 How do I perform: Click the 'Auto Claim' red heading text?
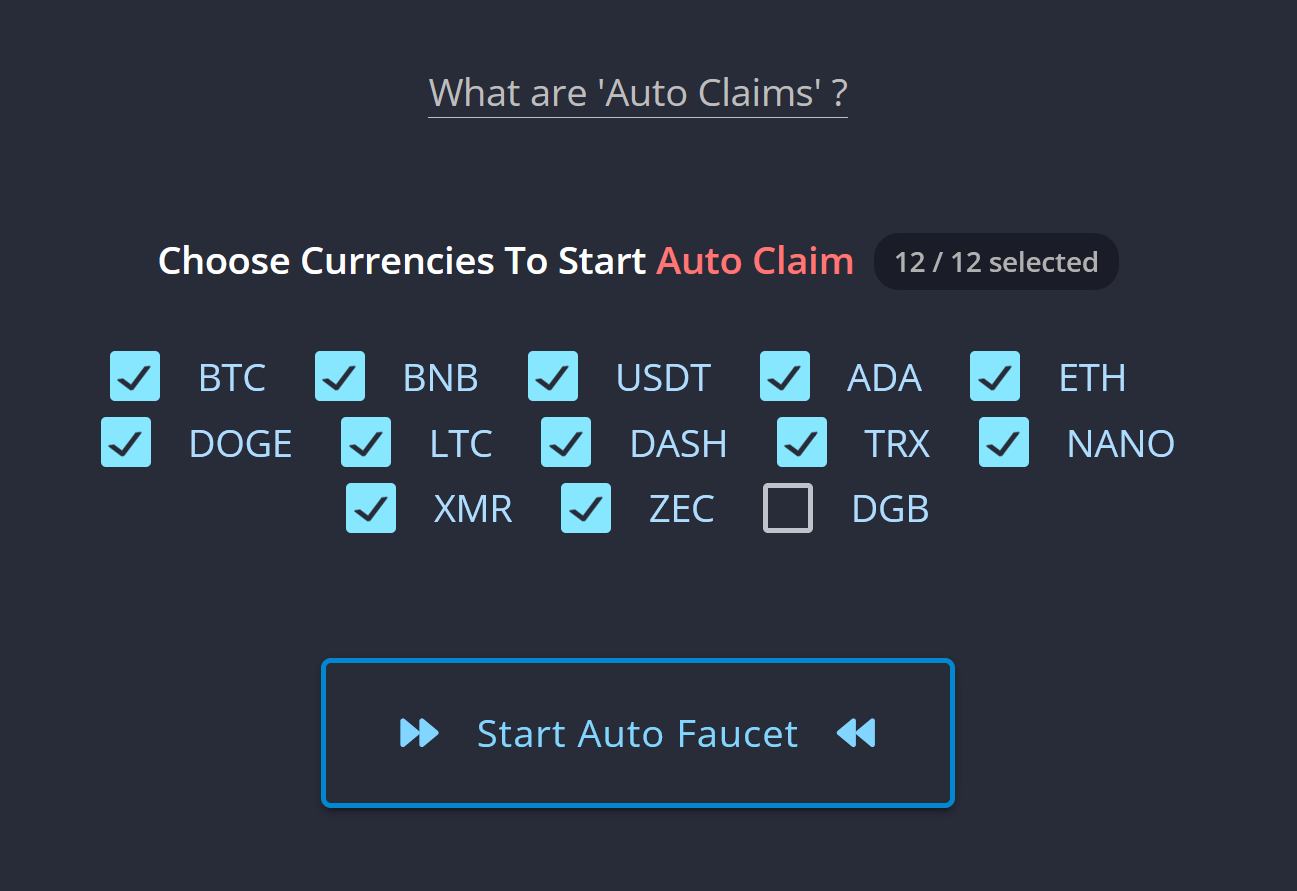(754, 260)
